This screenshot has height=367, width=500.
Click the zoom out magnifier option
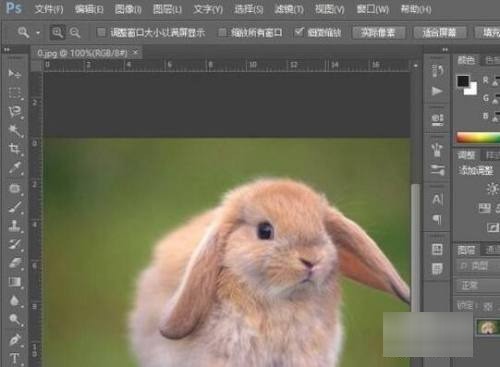(x=75, y=33)
